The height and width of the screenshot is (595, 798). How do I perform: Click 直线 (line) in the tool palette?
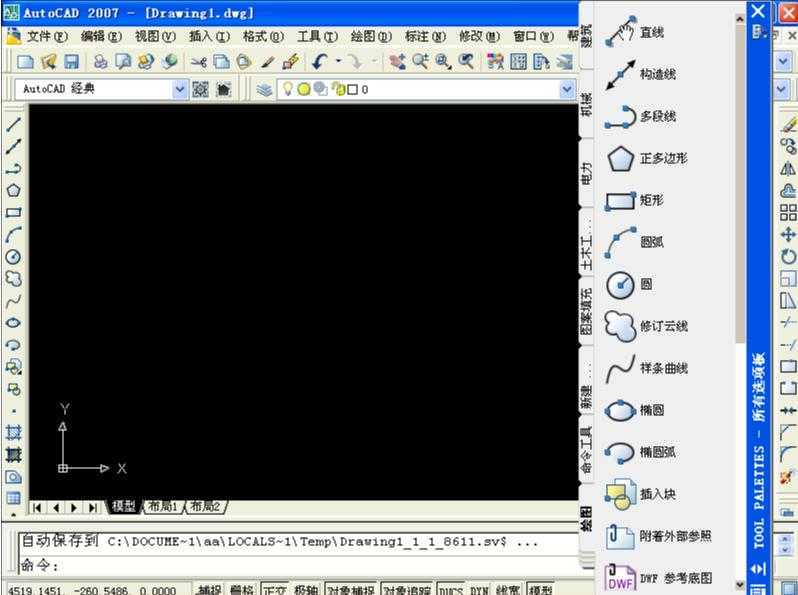point(635,32)
